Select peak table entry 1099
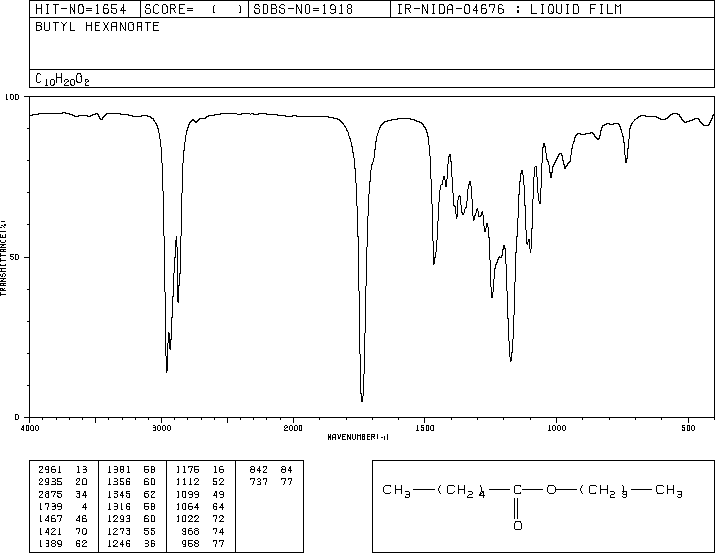715x553 pixels. coord(187,494)
